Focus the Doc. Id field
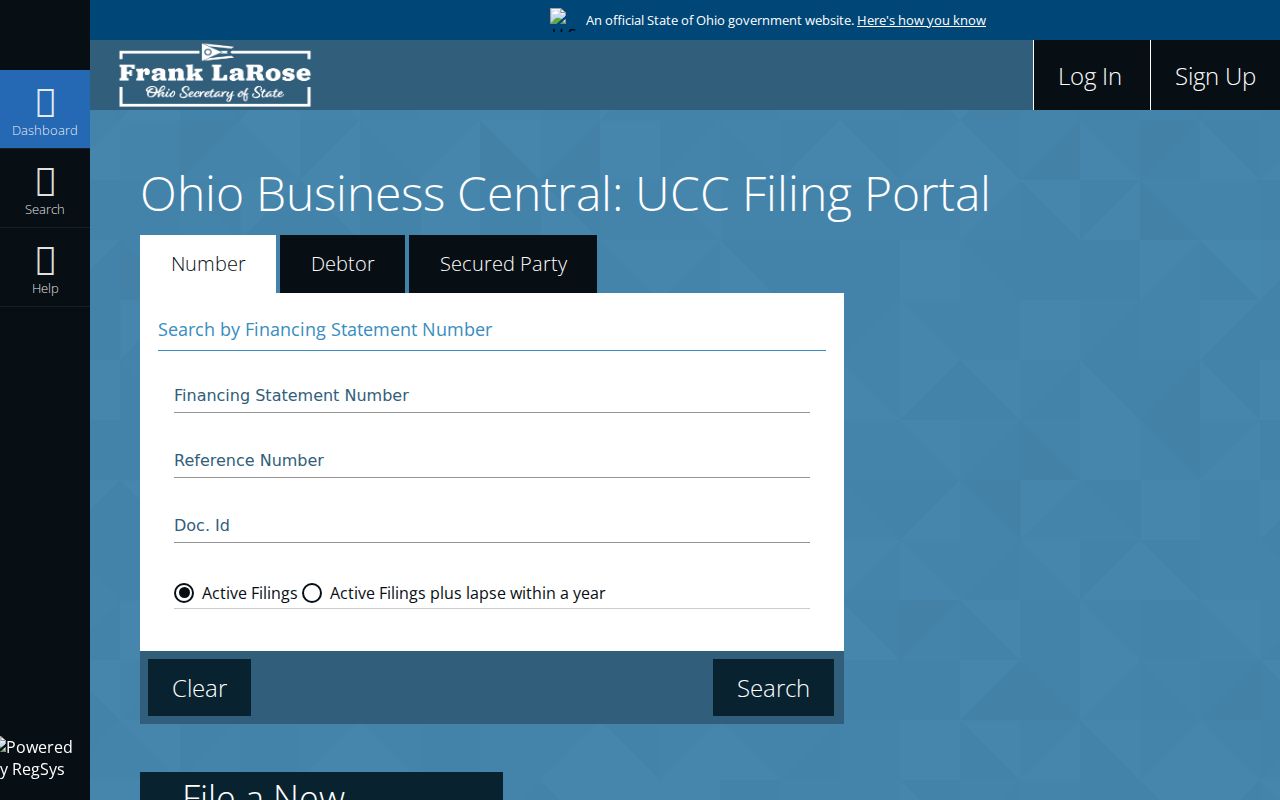1280x800 pixels. 492,525
